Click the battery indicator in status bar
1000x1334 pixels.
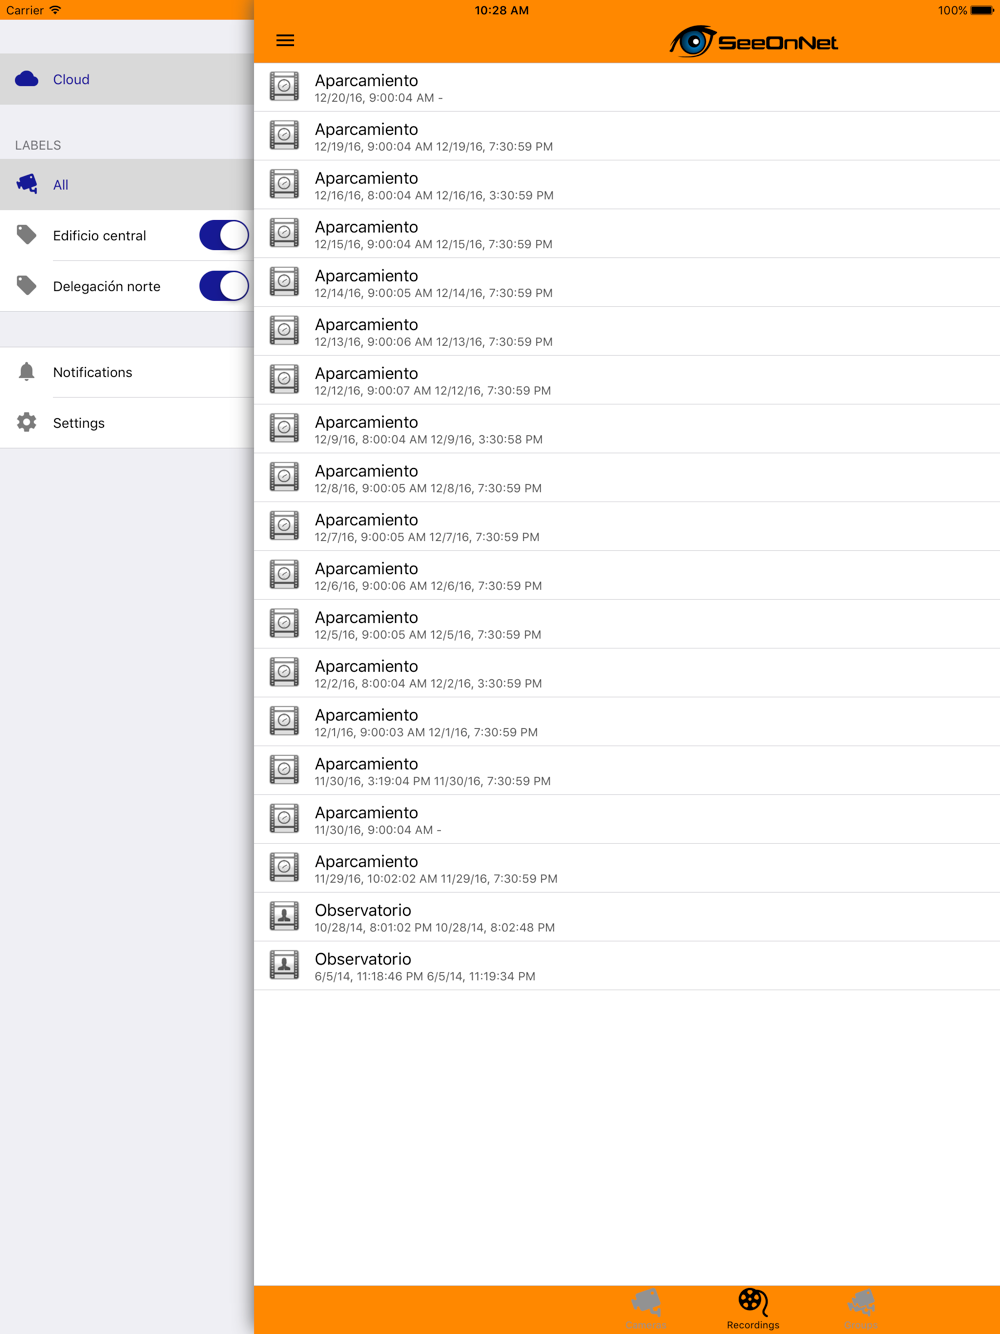coord(981,11)
